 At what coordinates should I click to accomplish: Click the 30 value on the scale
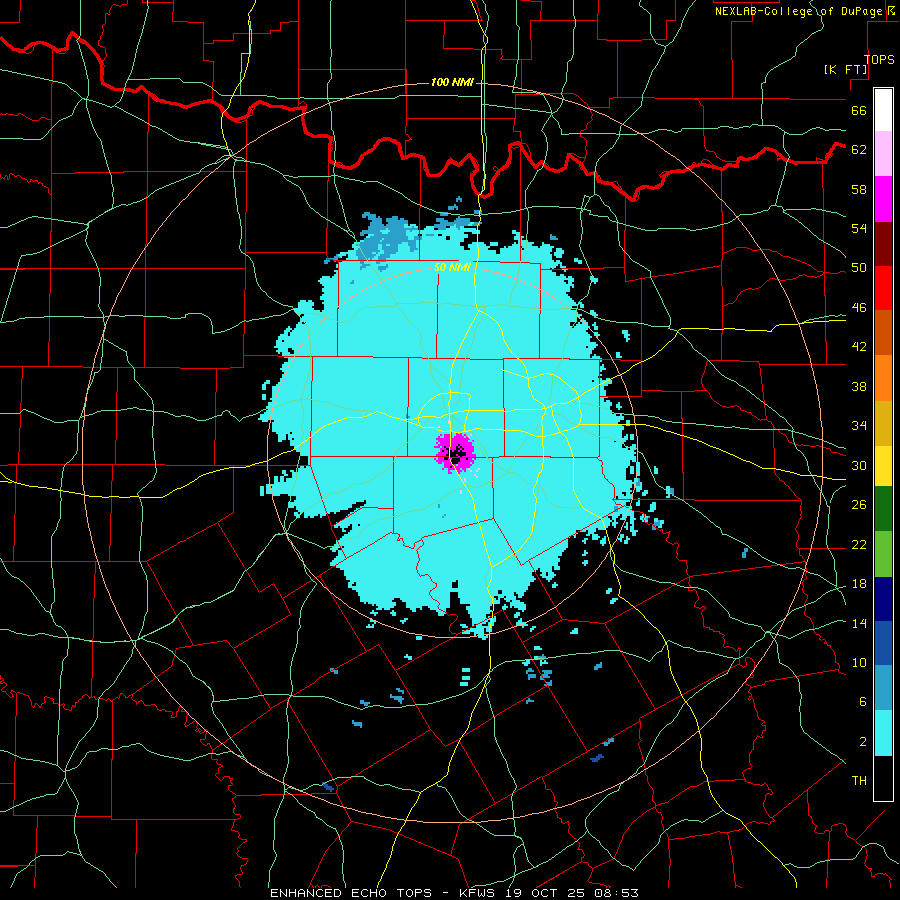tap(859, 465)
